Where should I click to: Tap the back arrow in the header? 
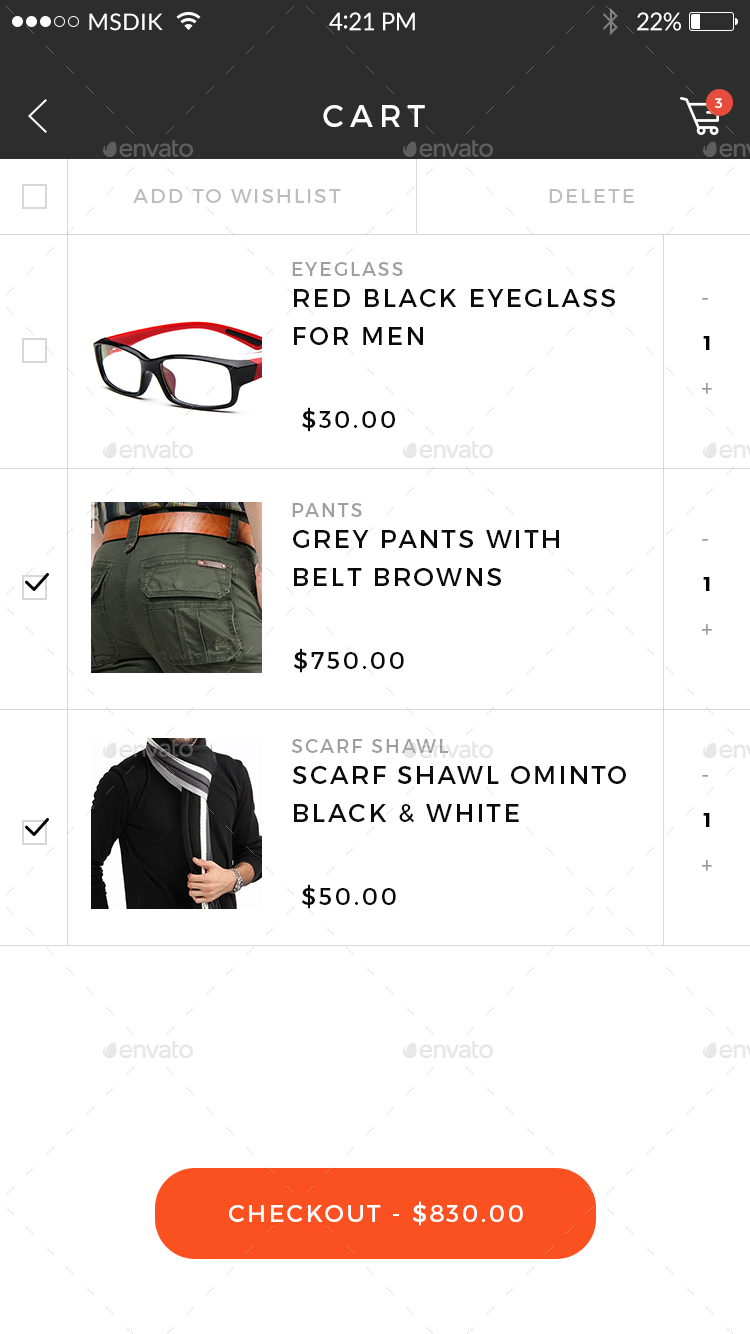38,116
